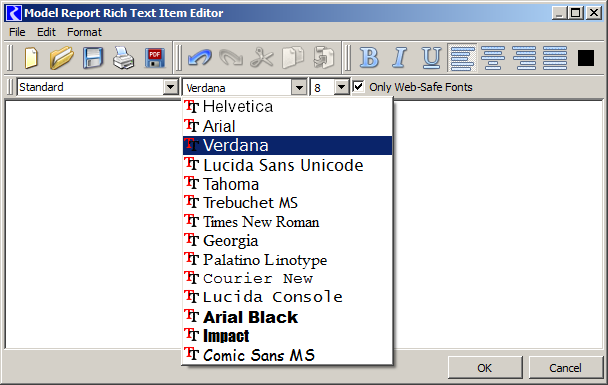Screen dimensions: 608x385
Task: Center align the text
Action: 493,58
